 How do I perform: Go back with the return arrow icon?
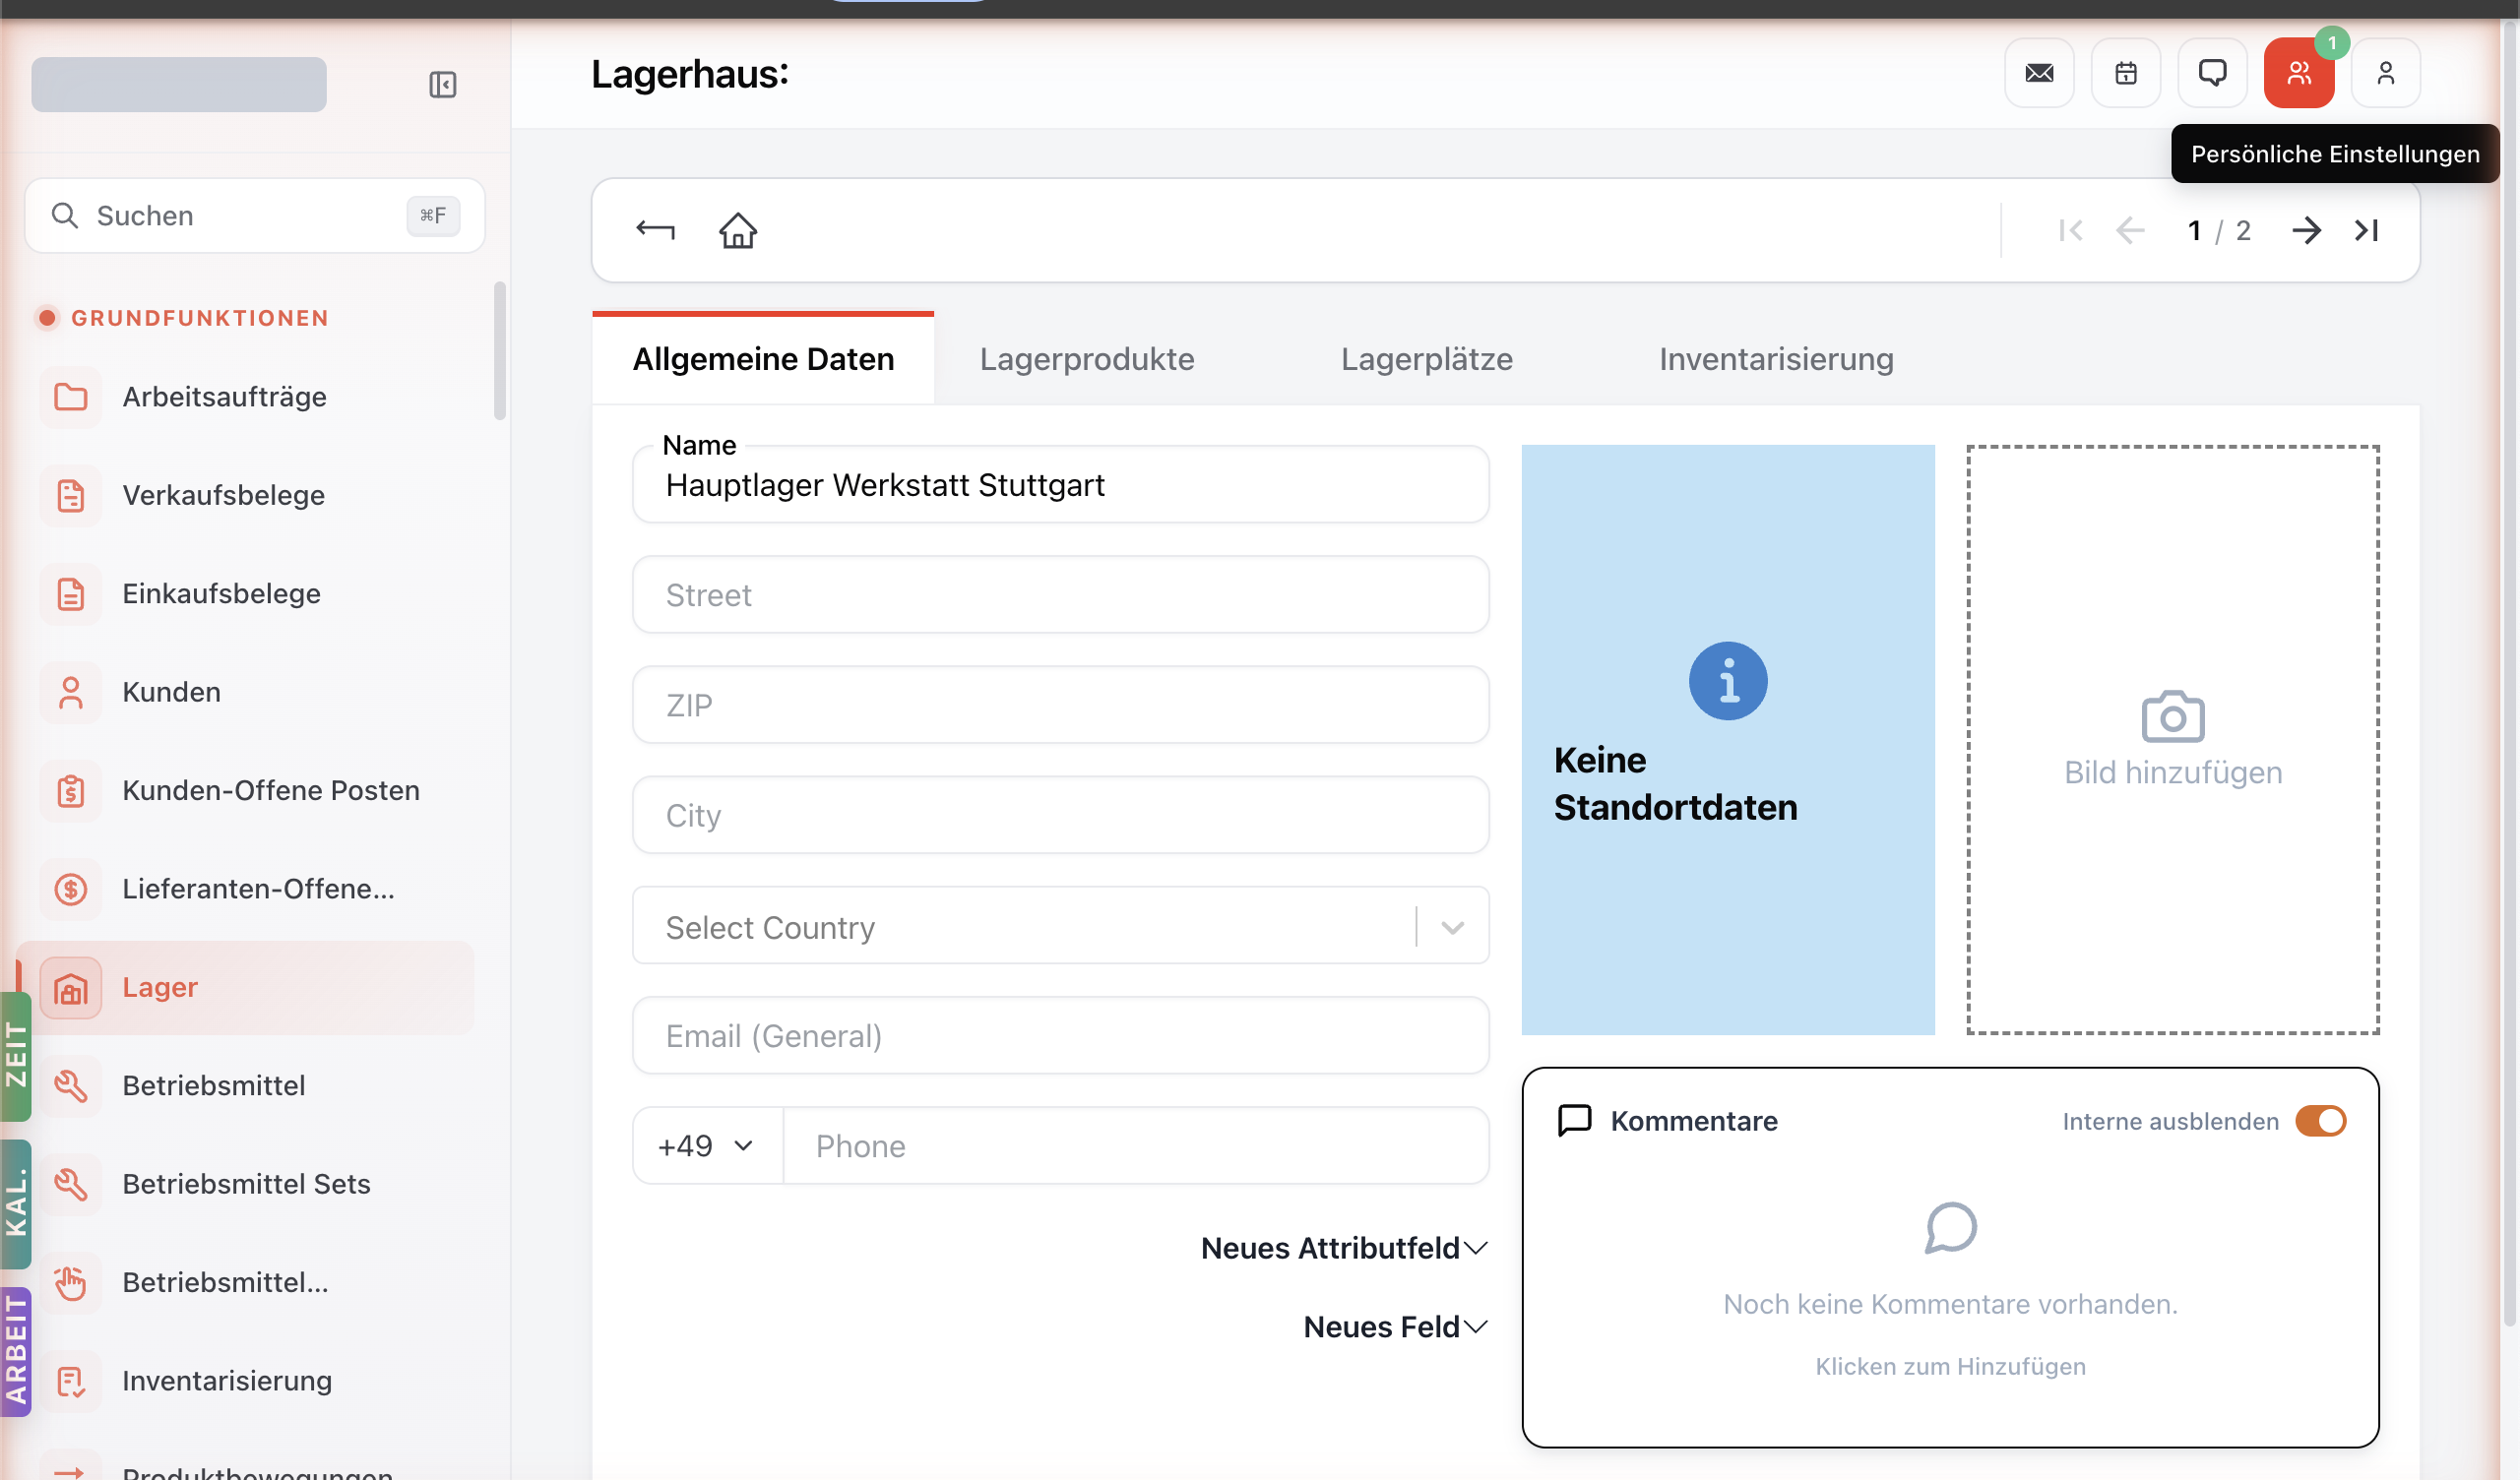pos(656,230)
